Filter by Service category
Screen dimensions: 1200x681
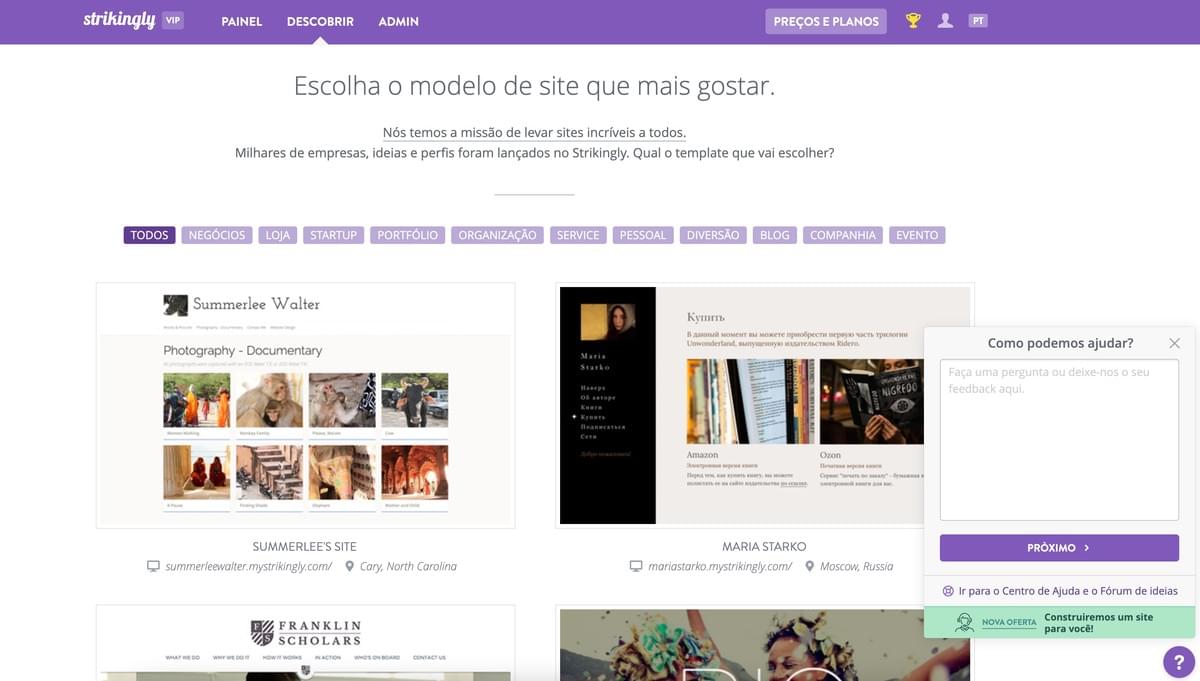(578, 235)
